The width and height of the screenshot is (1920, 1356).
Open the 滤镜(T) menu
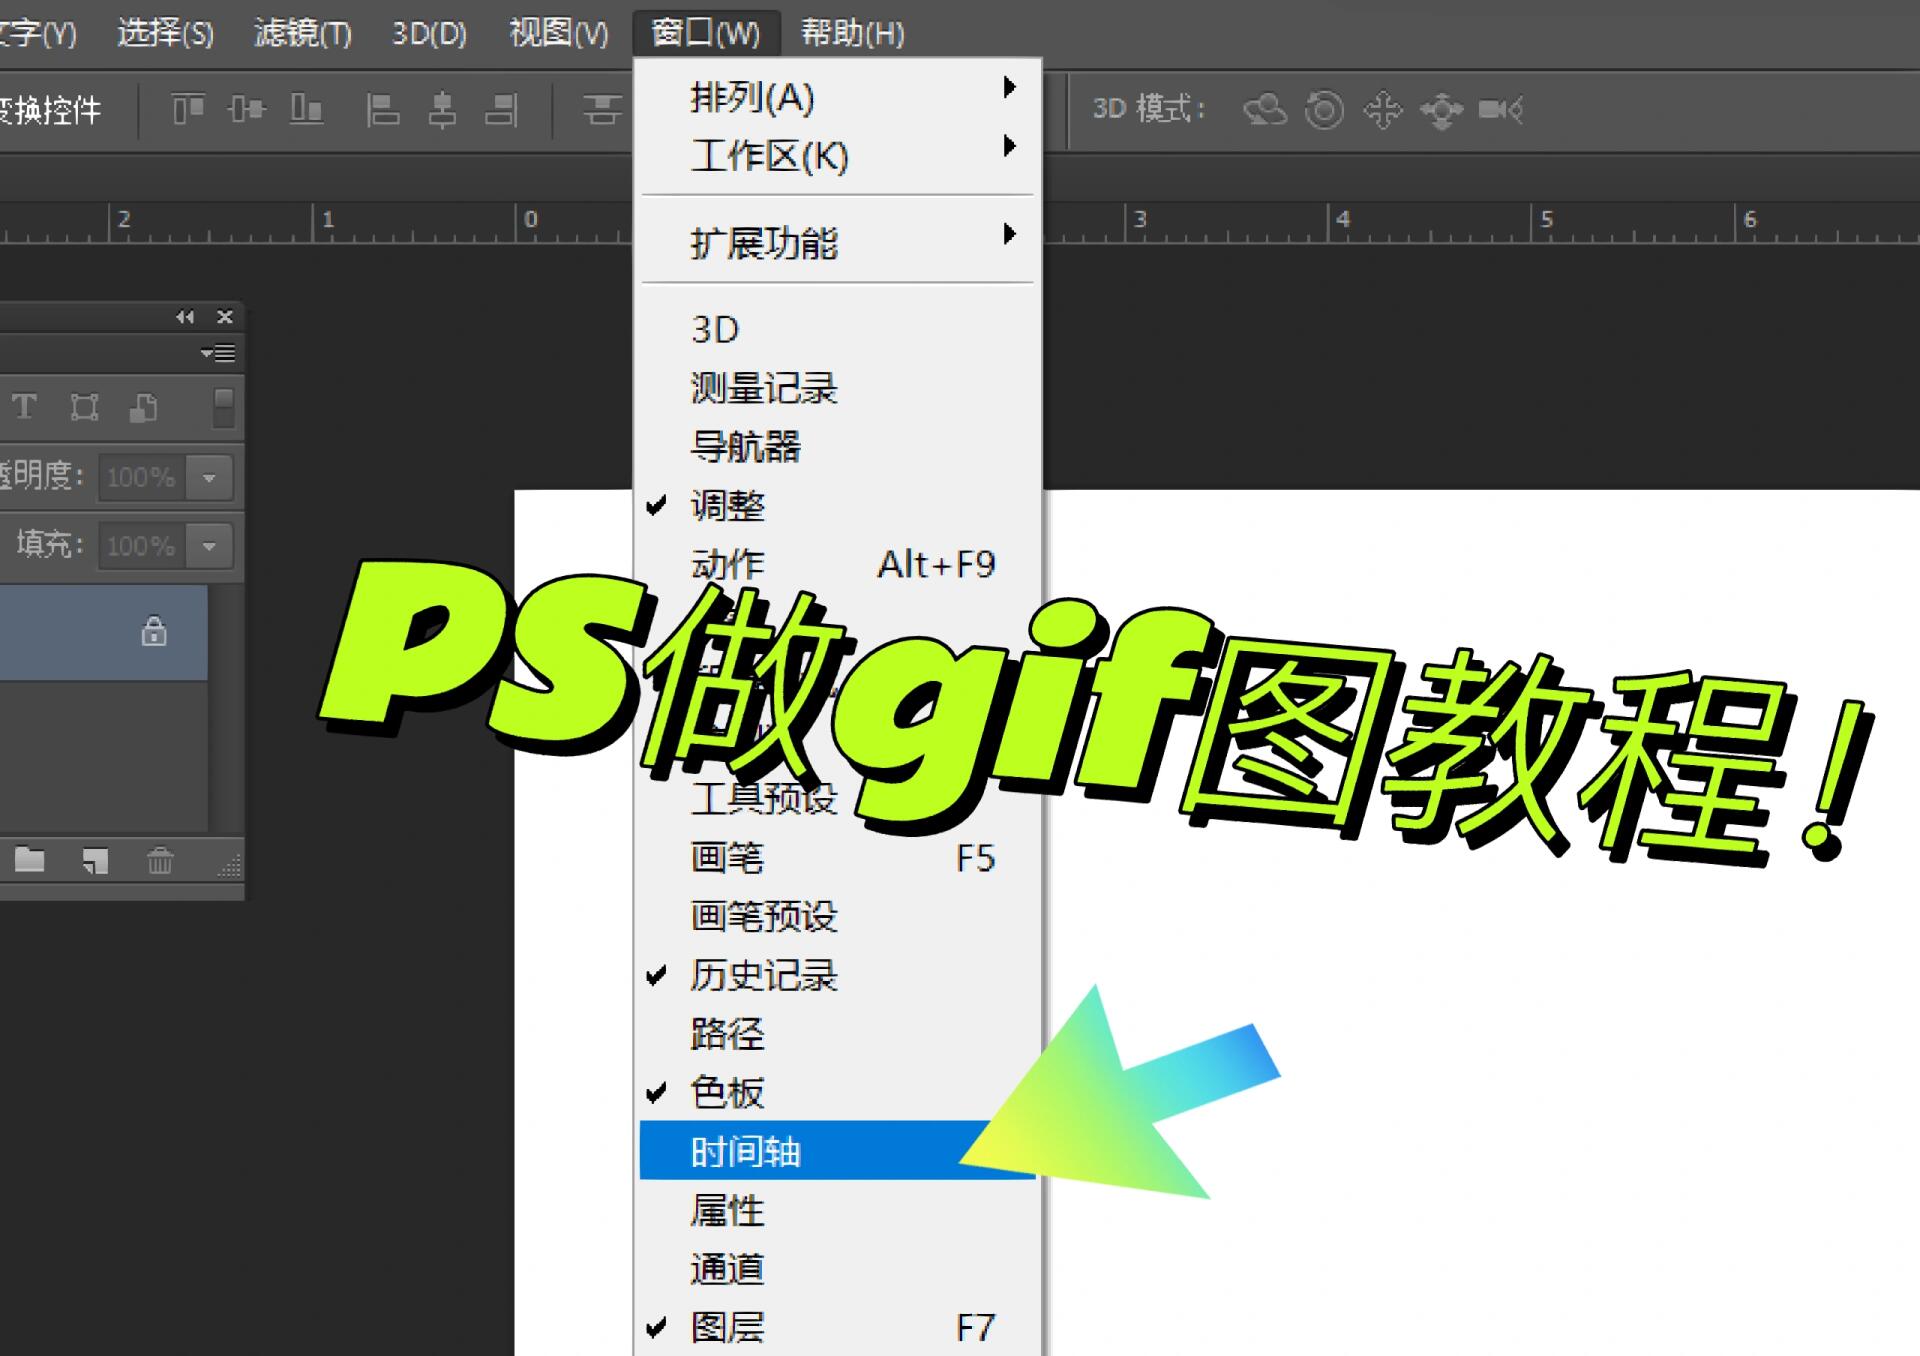coord(302,33)
